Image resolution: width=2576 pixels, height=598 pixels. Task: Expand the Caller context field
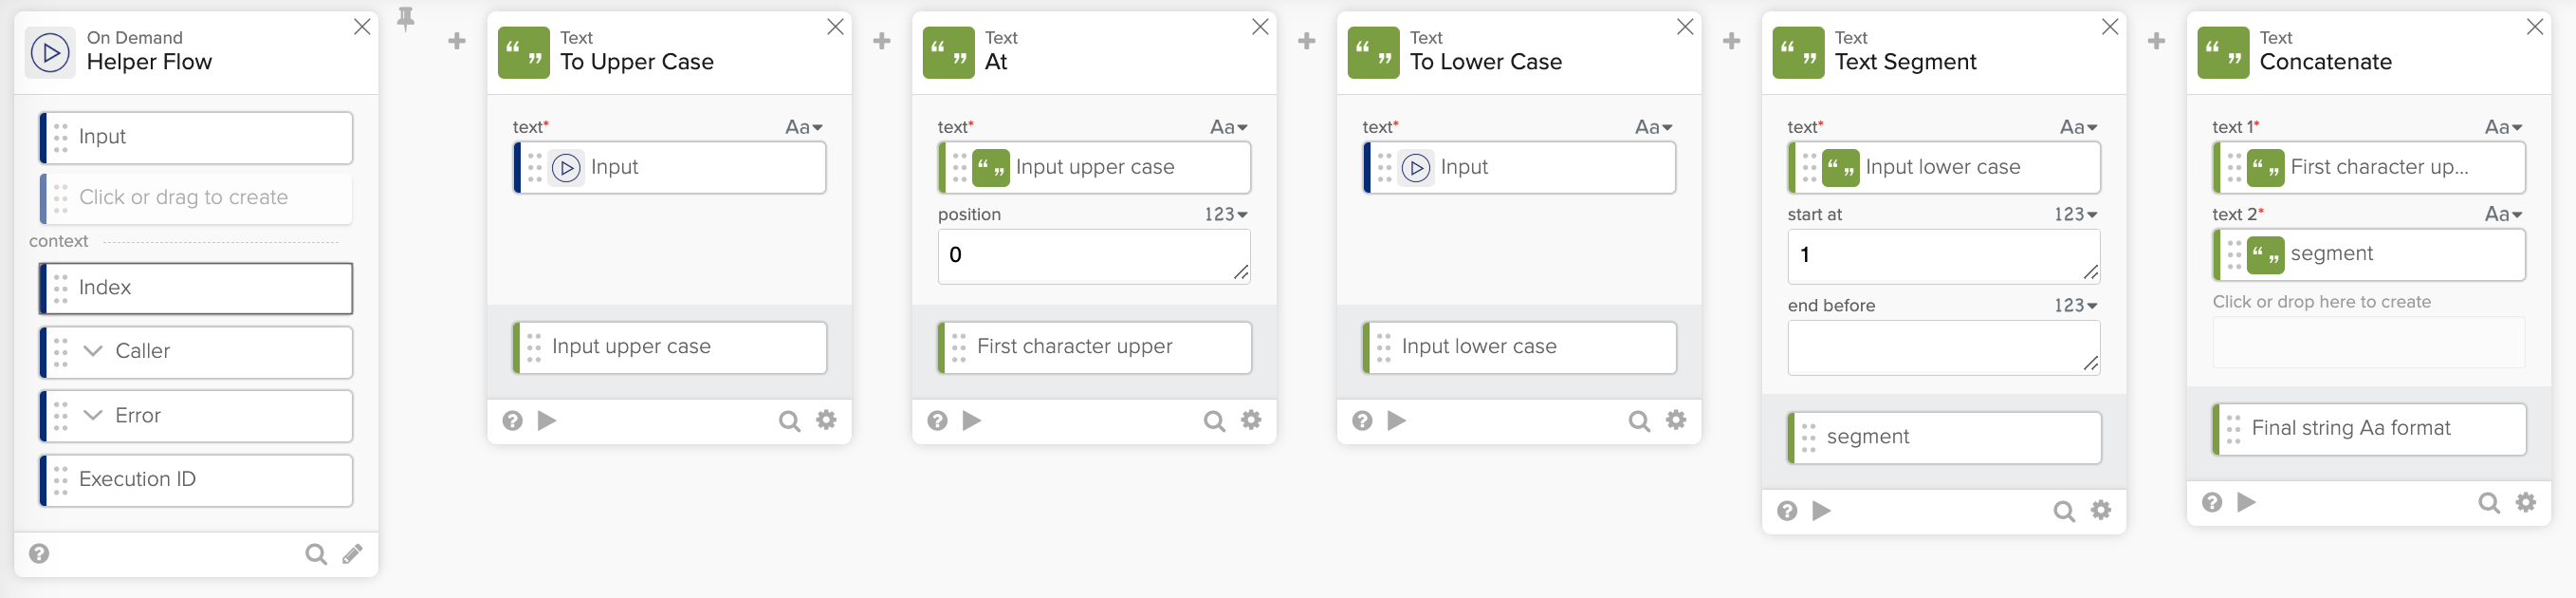point(93,351)
